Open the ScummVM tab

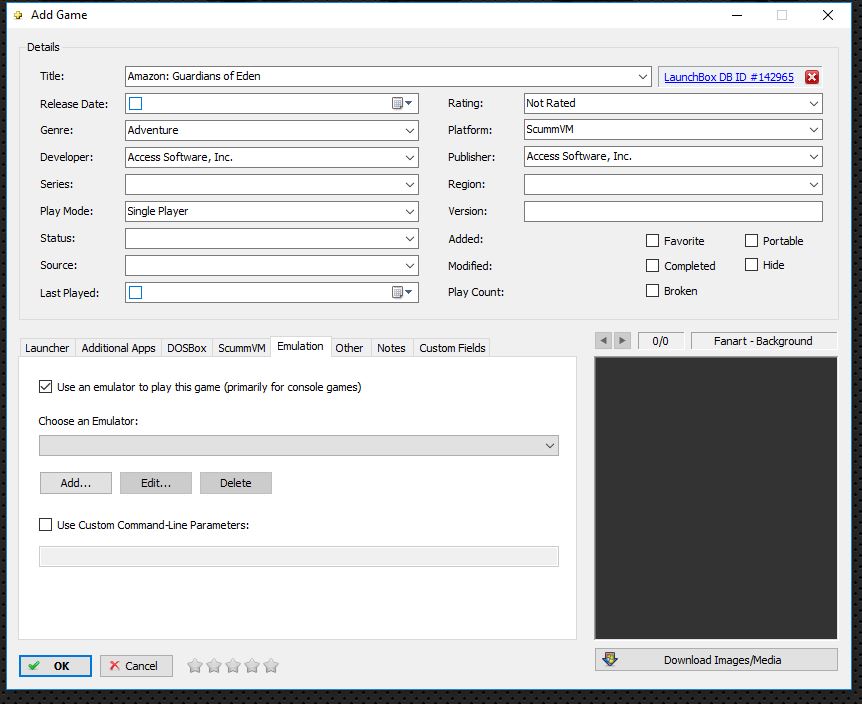pos(241,348)
